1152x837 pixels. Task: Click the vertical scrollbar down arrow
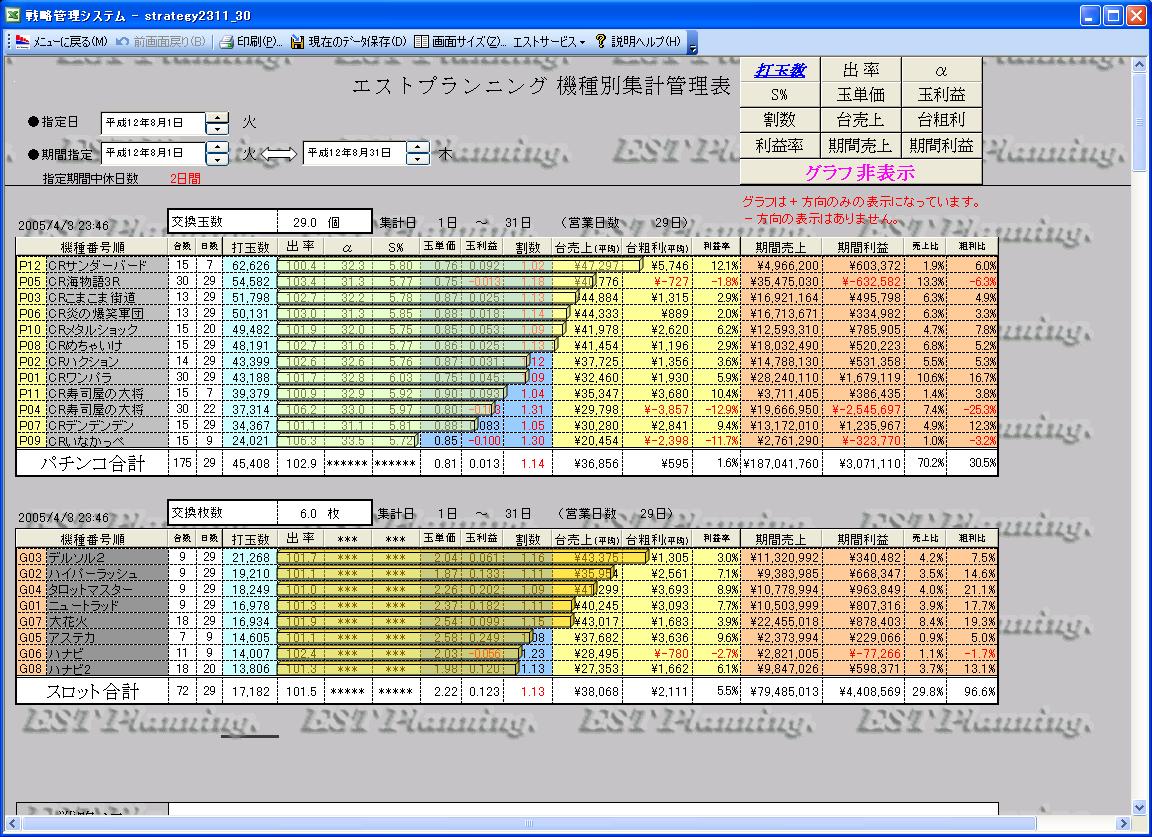pos(1140,808)
